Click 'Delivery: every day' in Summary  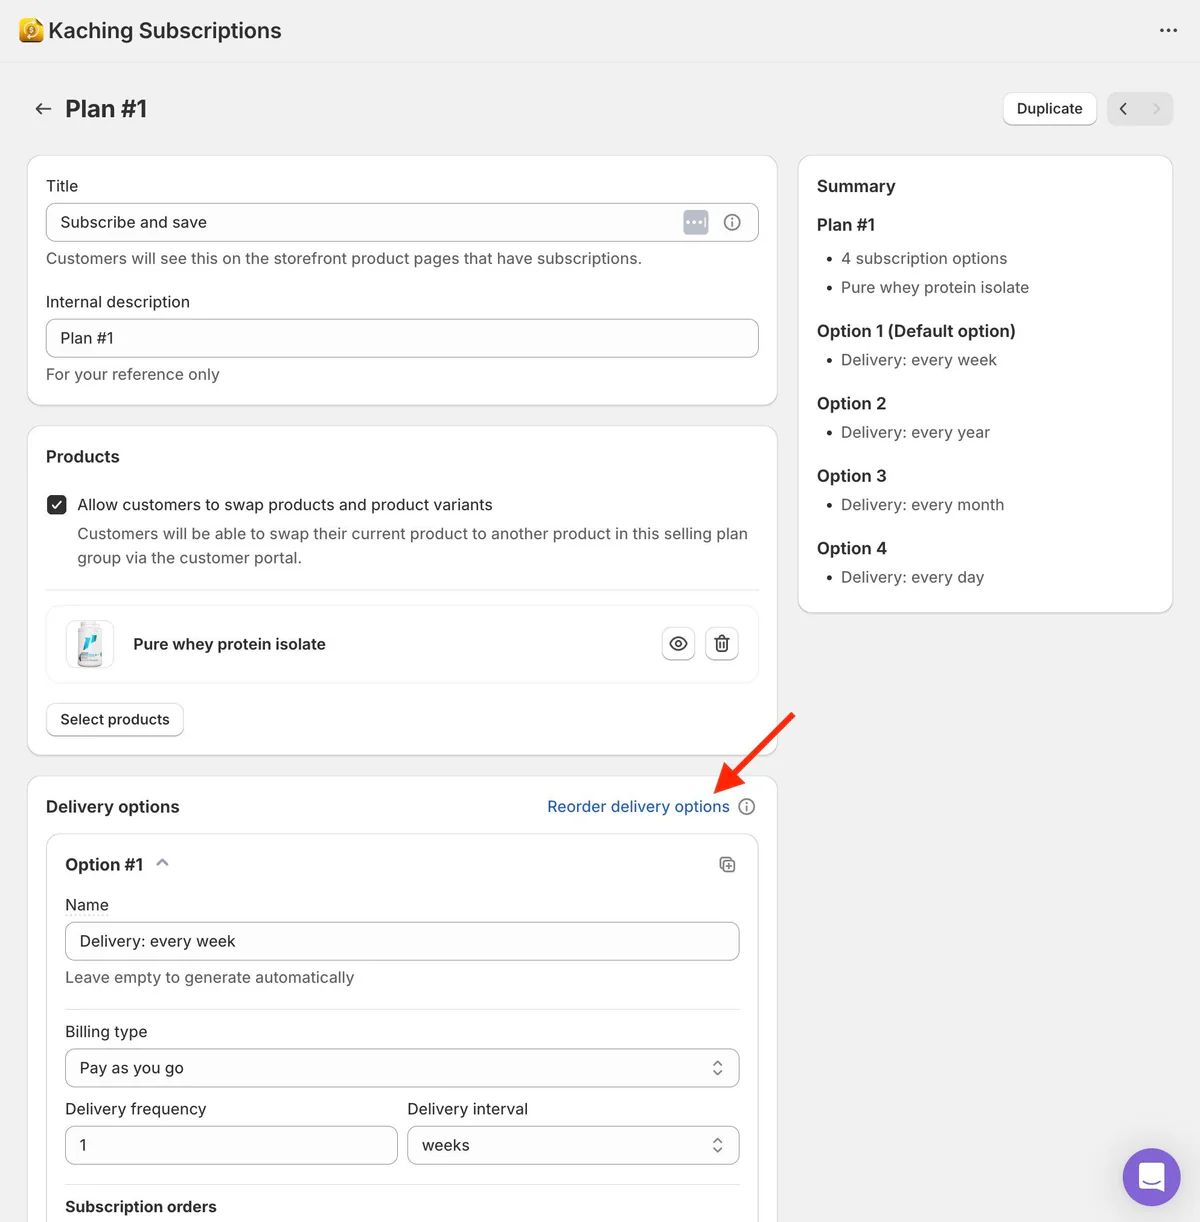click(x=912, y=577)
